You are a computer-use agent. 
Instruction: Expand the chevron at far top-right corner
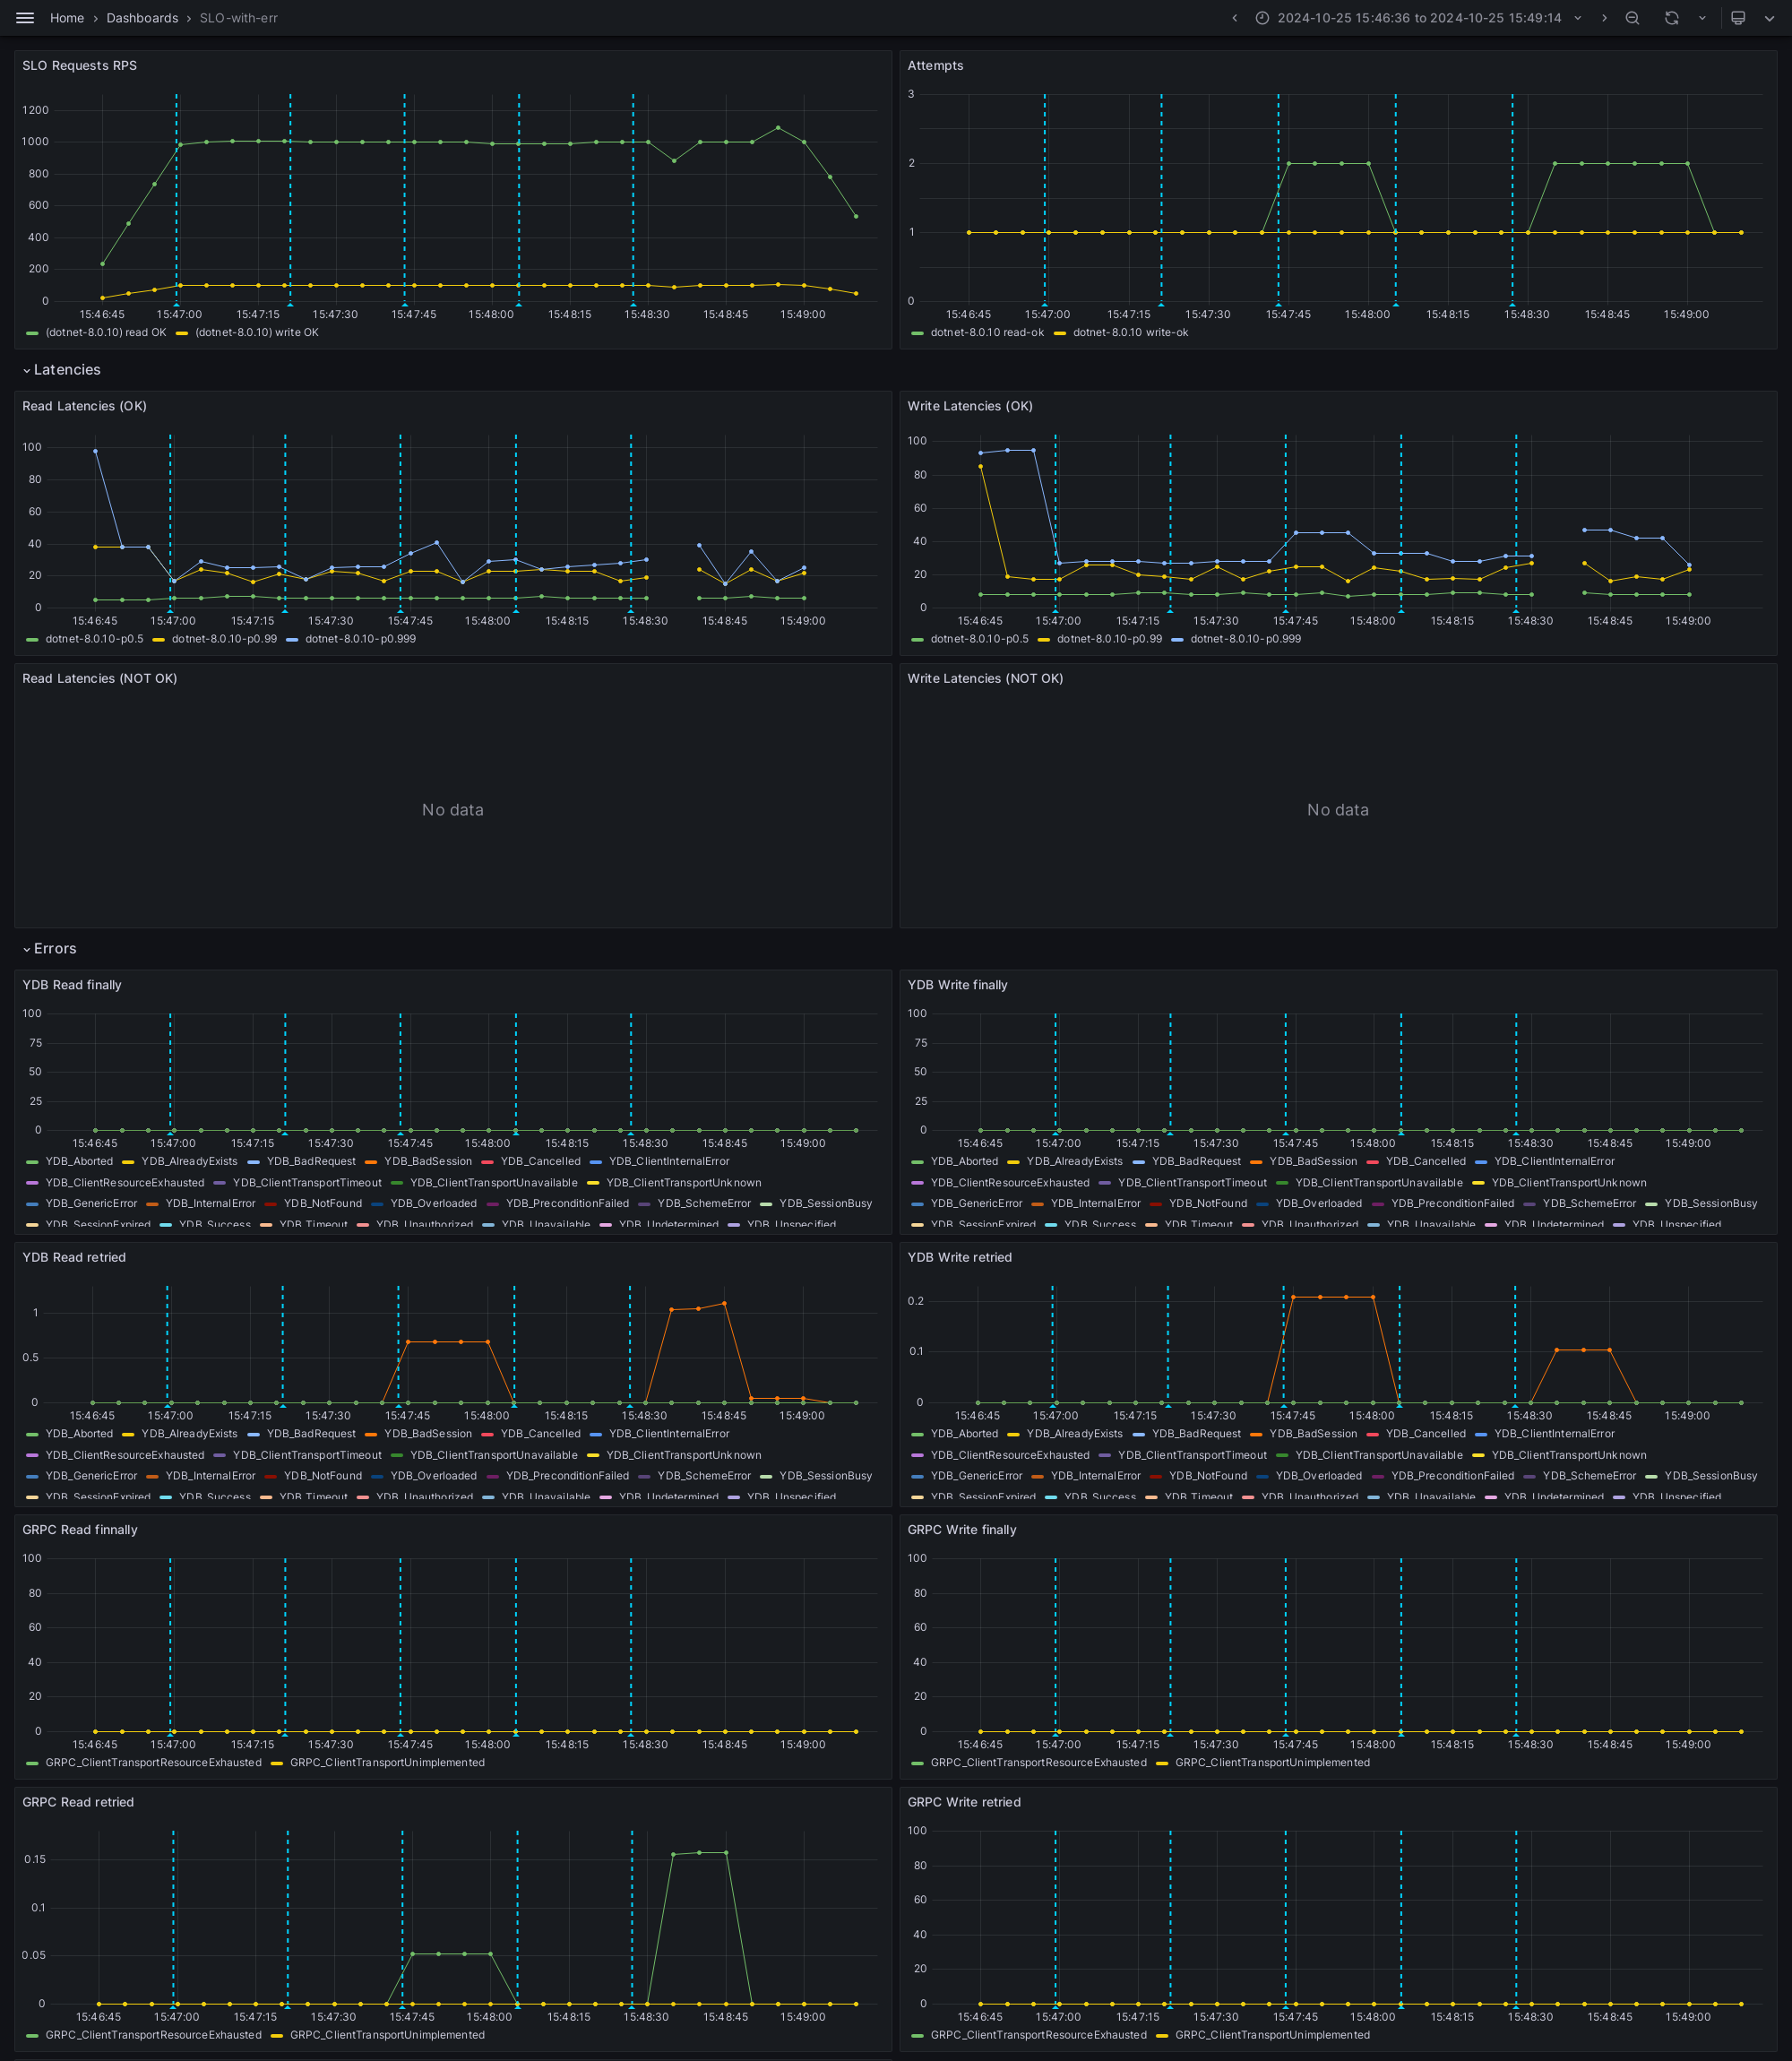tap(1770, 18)
